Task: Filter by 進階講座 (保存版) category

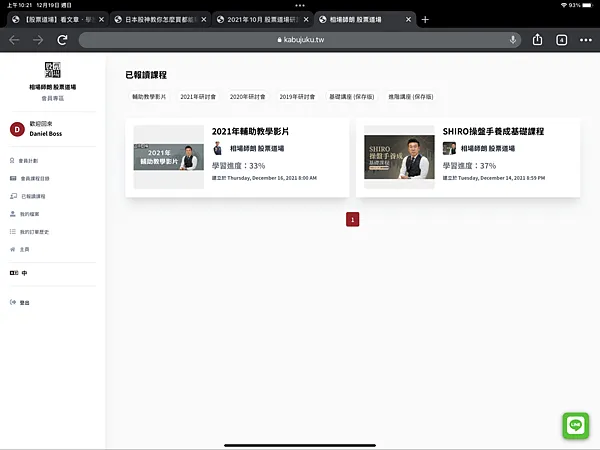Action: 411,97
